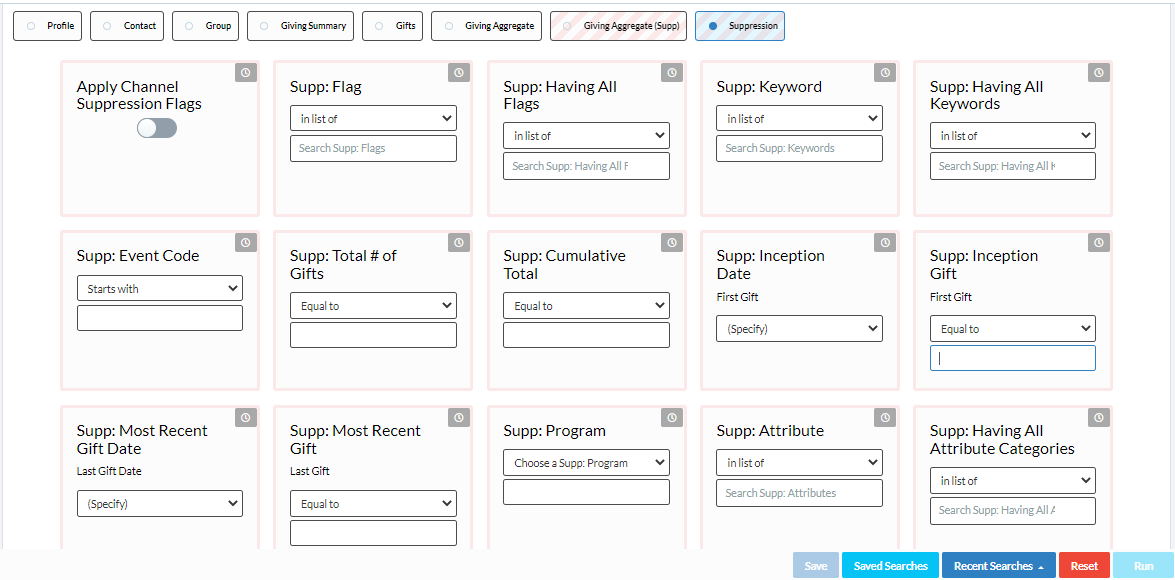Click the Supp: Total # of Gifts value input
The image size is (1175, 580).
click(373, 335)
